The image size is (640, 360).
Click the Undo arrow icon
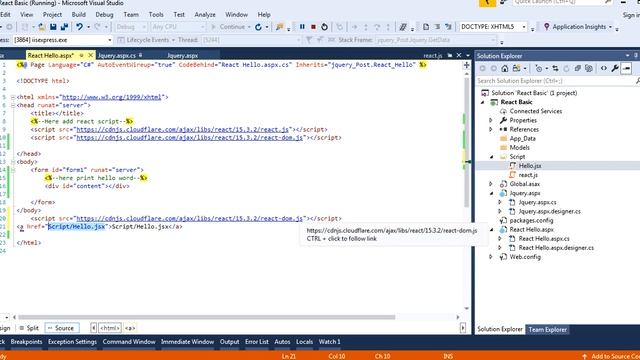[x=79, y=27]
